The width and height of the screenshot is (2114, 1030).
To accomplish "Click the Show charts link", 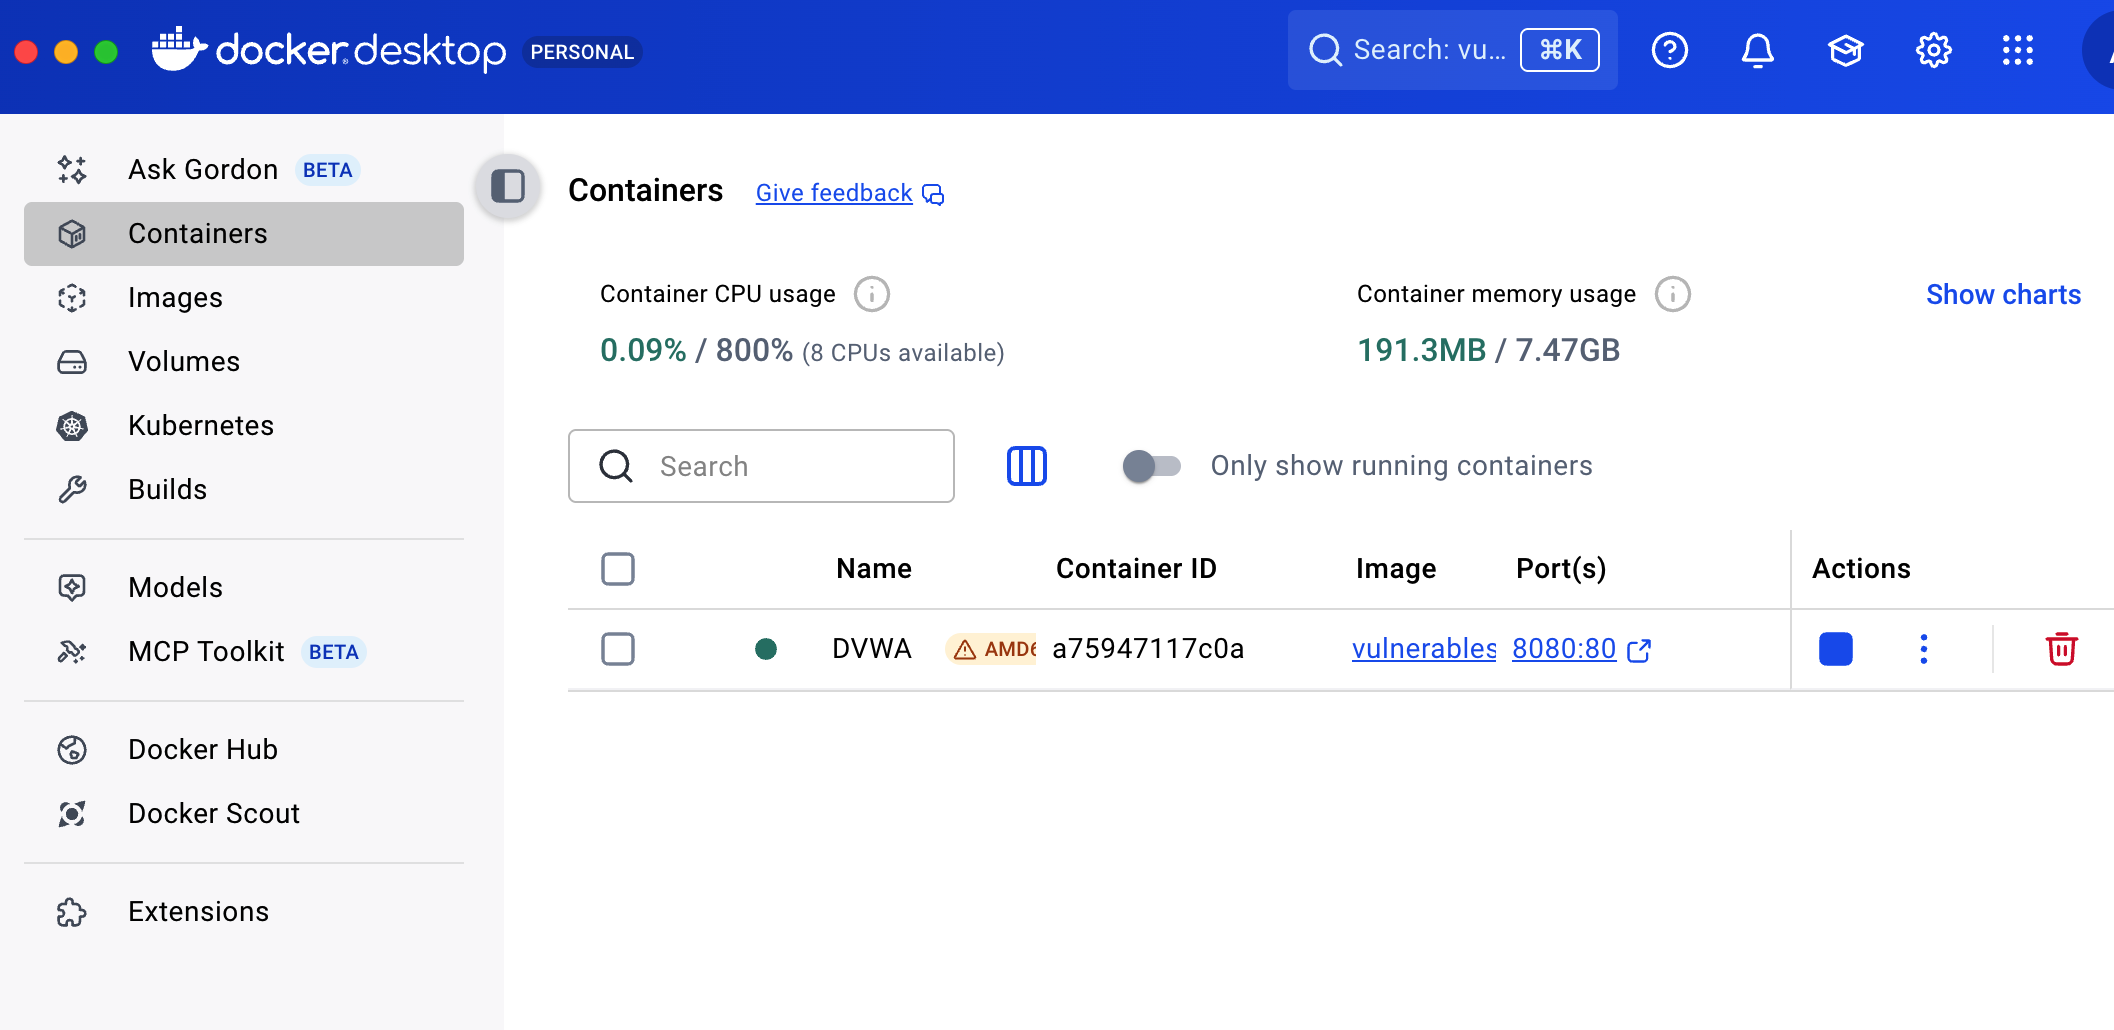I will (x=2002, y=294).
